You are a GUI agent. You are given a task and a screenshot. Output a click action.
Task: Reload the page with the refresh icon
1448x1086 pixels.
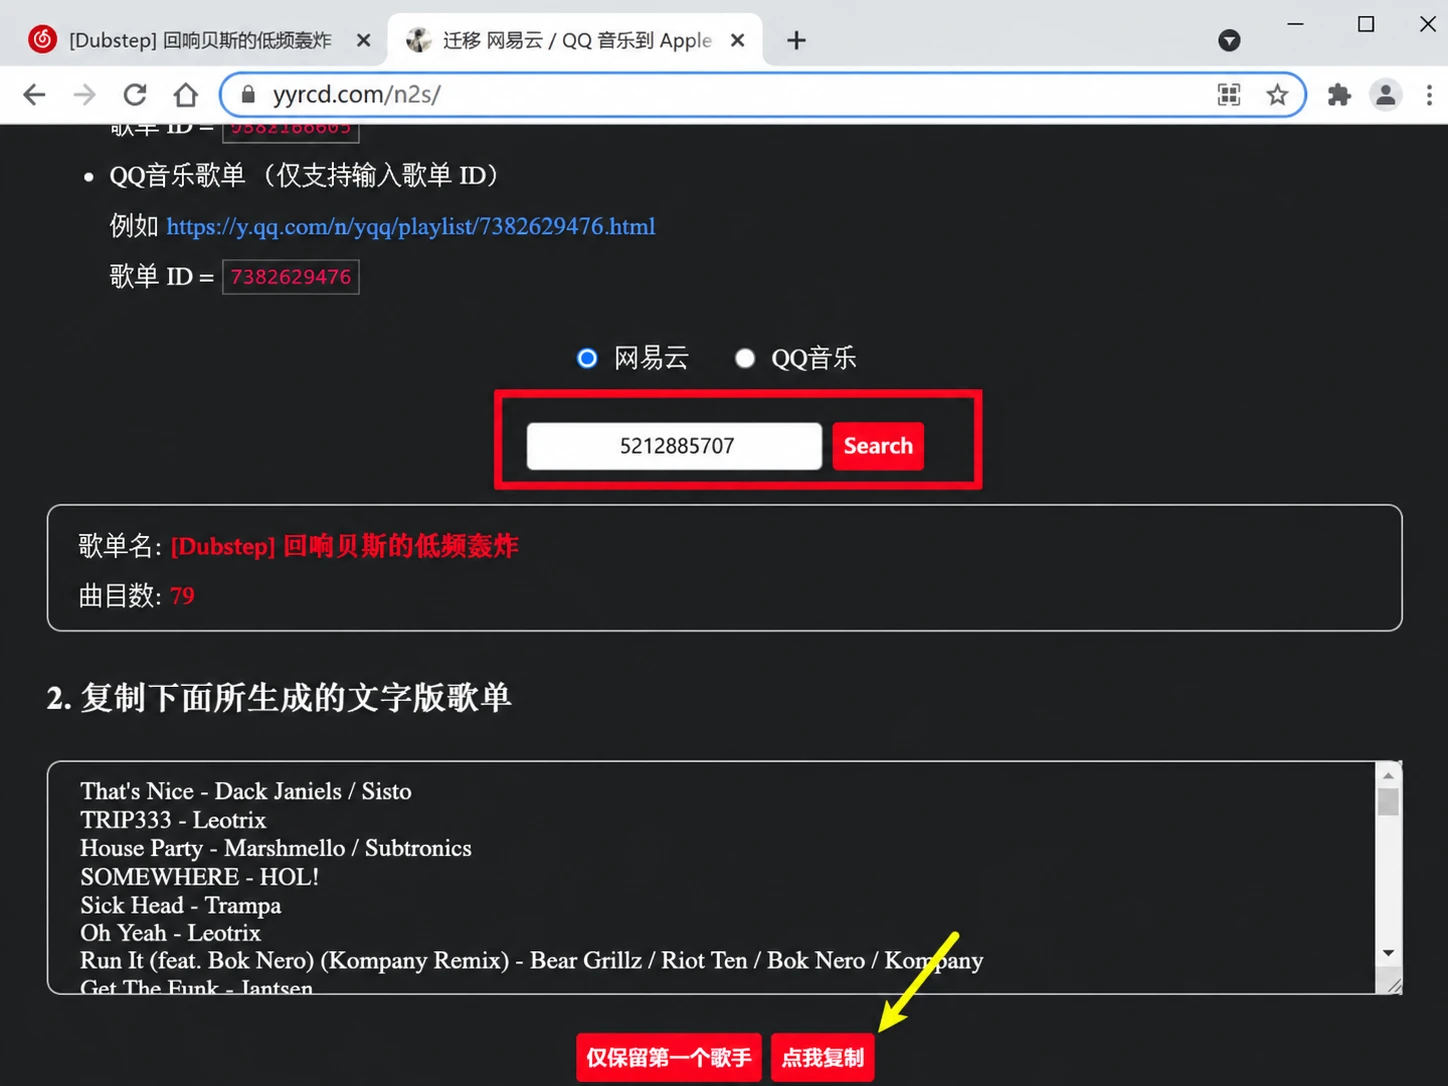(135, 95)
